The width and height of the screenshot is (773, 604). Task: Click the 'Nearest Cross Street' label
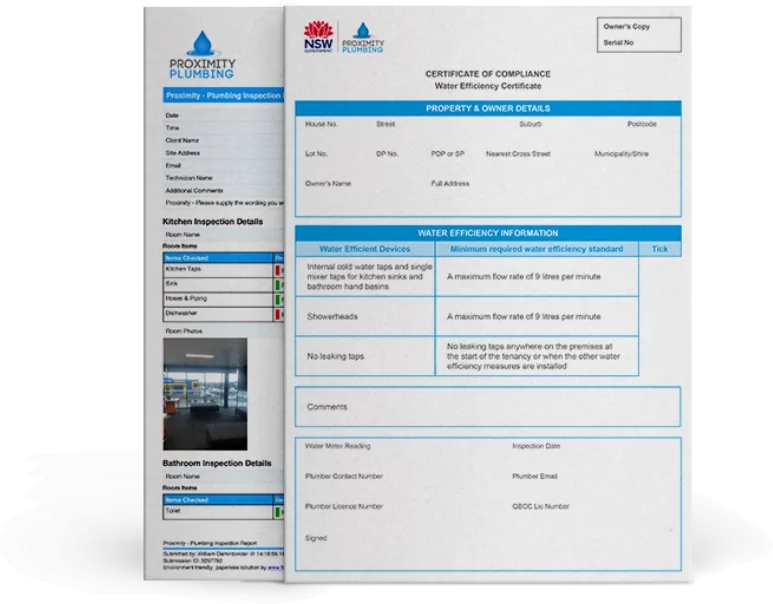tap(518, 154)
